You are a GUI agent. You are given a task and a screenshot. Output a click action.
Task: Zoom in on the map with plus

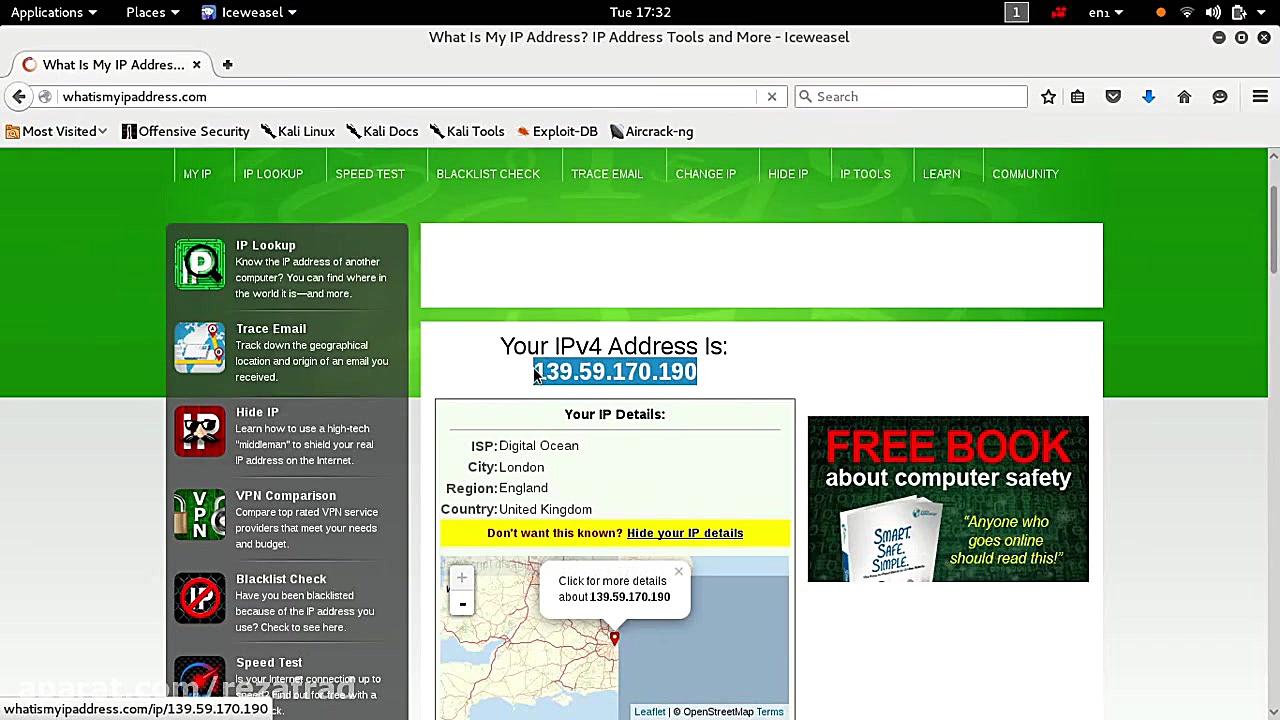[462, 578]
